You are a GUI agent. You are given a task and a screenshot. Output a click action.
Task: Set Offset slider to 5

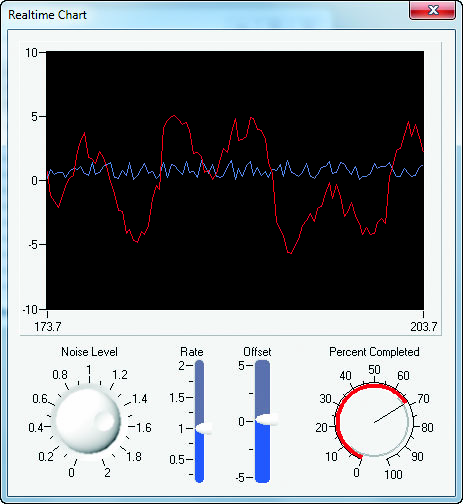pyautogui.click(x=262, y=366)
